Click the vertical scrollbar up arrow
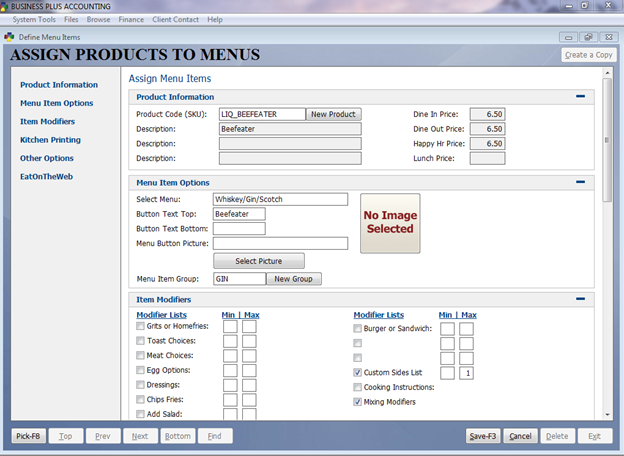624x456 pixels. [607, 73]
